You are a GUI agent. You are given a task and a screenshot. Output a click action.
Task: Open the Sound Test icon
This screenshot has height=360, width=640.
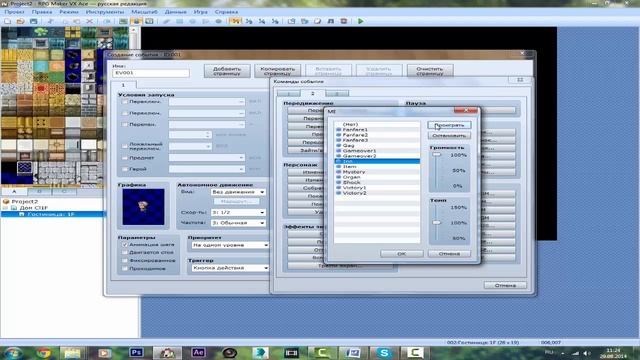click(x=331, y=21)
